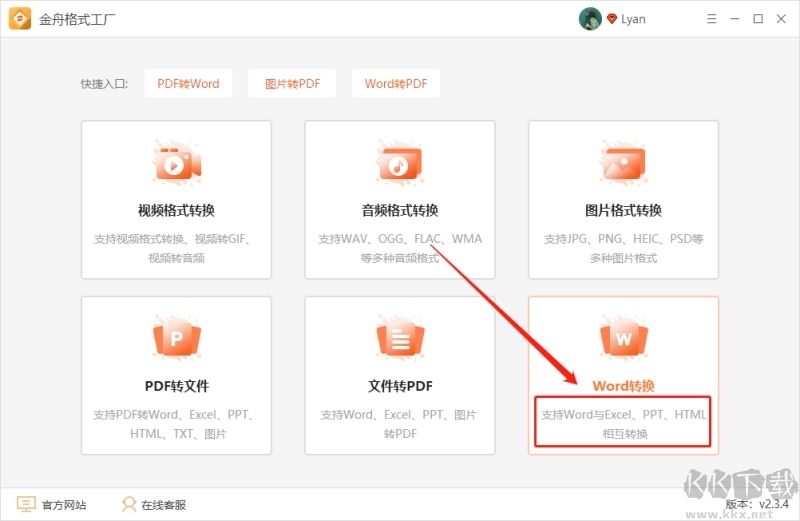Click the video camera icon
Viewport: 800px width, 521px height.
click(177, 162)
